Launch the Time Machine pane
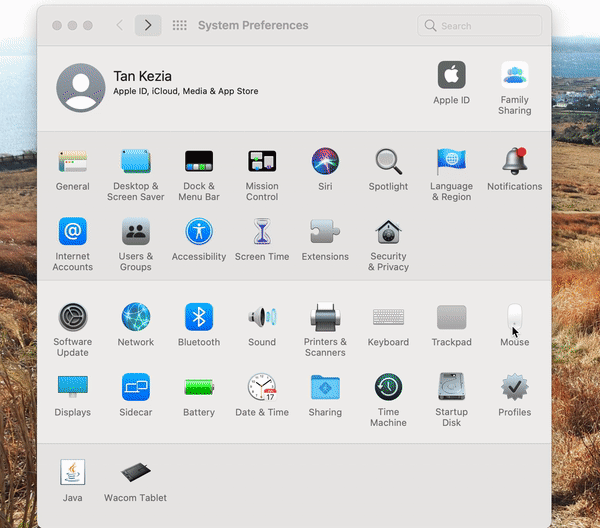 388,388
